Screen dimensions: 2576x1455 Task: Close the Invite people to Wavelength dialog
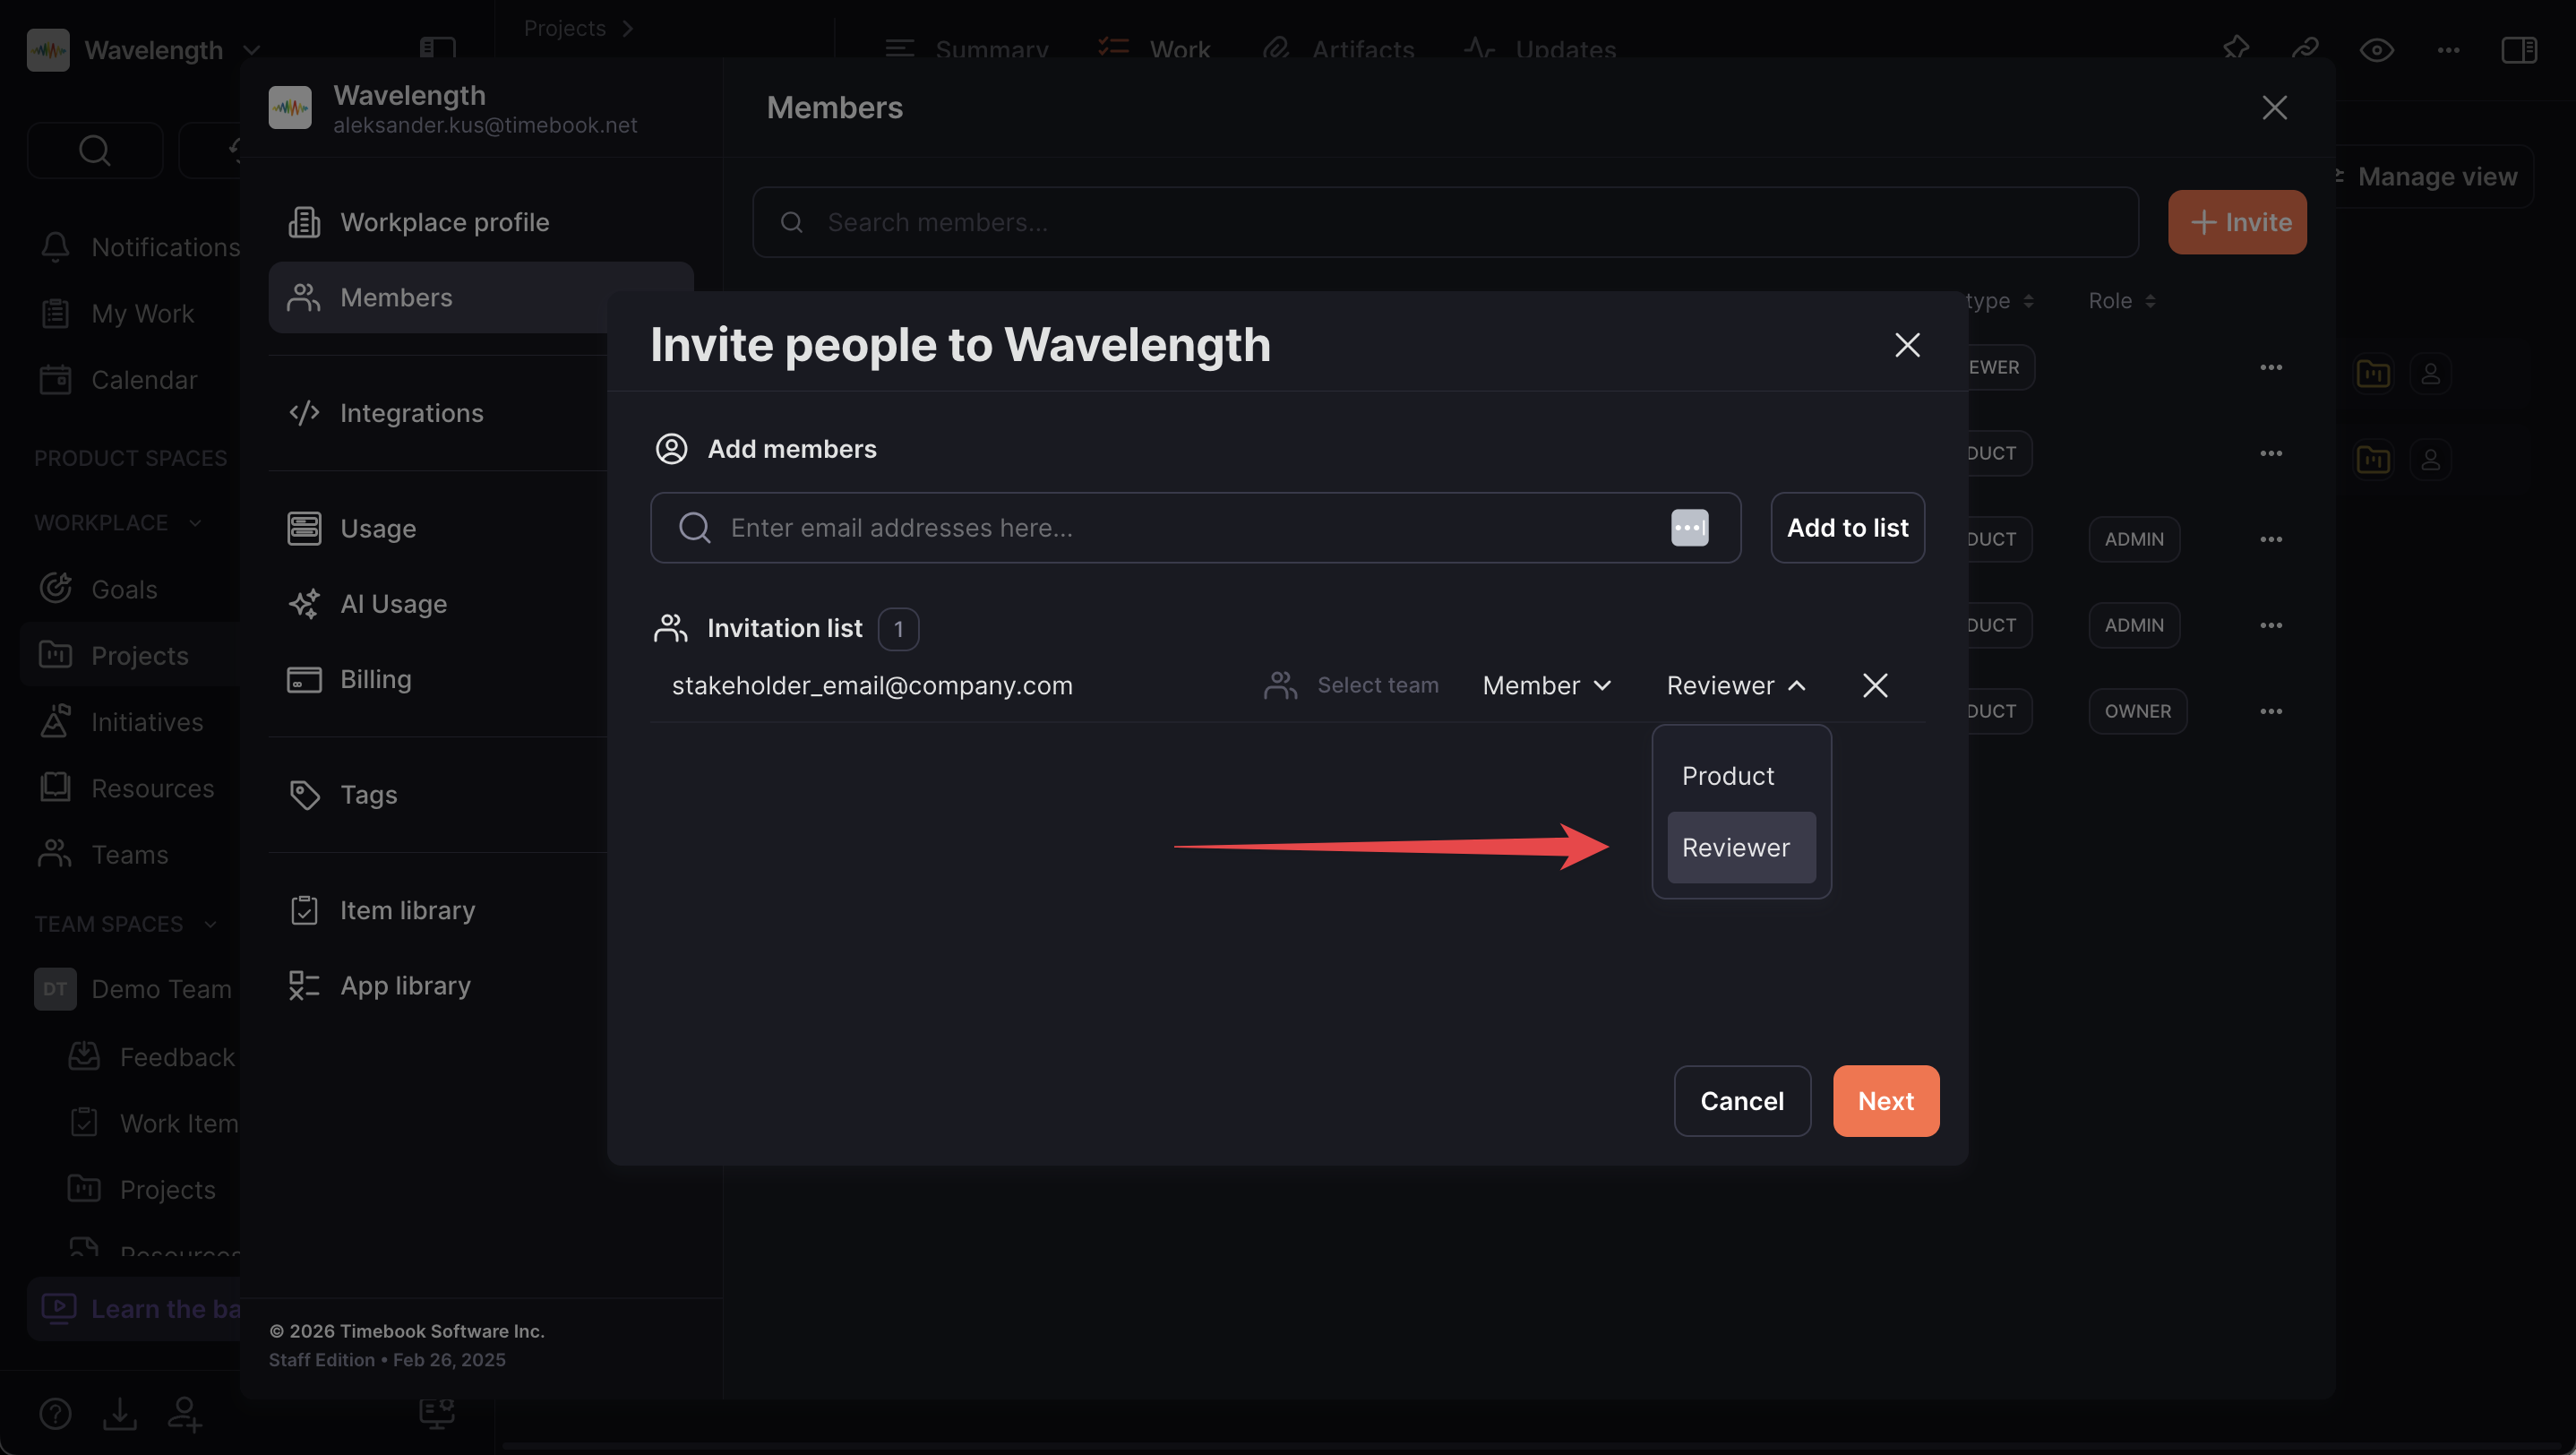[x=1907, y=345]
